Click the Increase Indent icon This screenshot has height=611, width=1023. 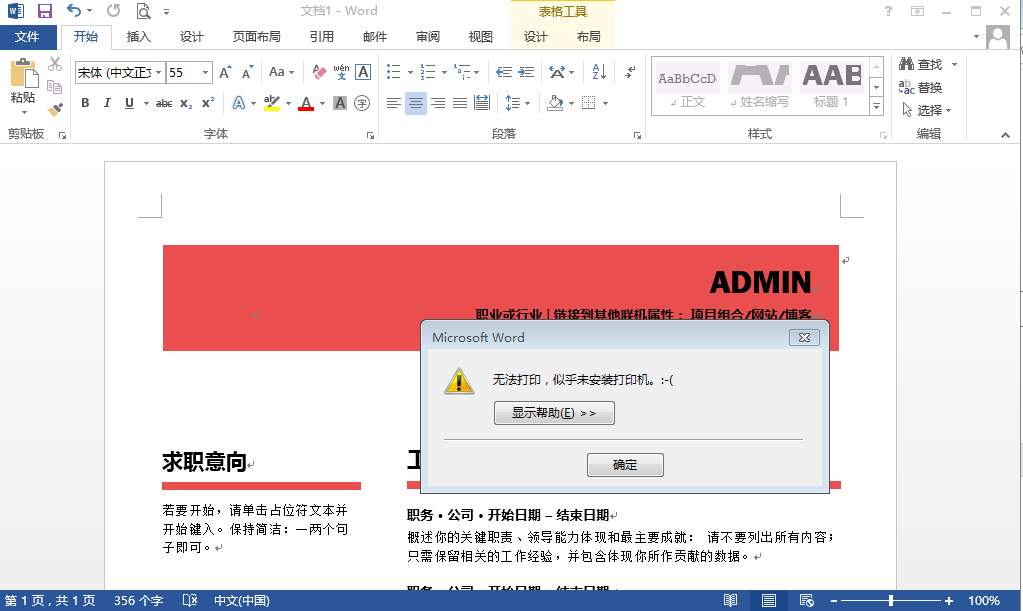click(526, 72)
